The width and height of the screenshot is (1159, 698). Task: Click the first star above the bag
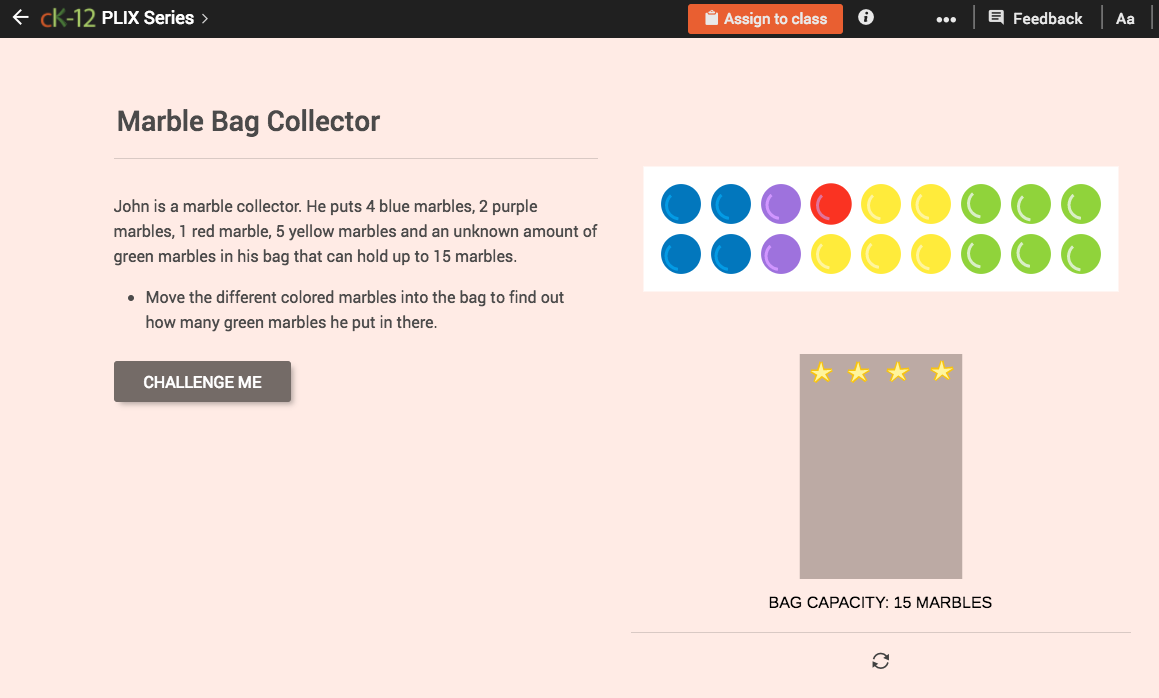click(x=821, y=371)
